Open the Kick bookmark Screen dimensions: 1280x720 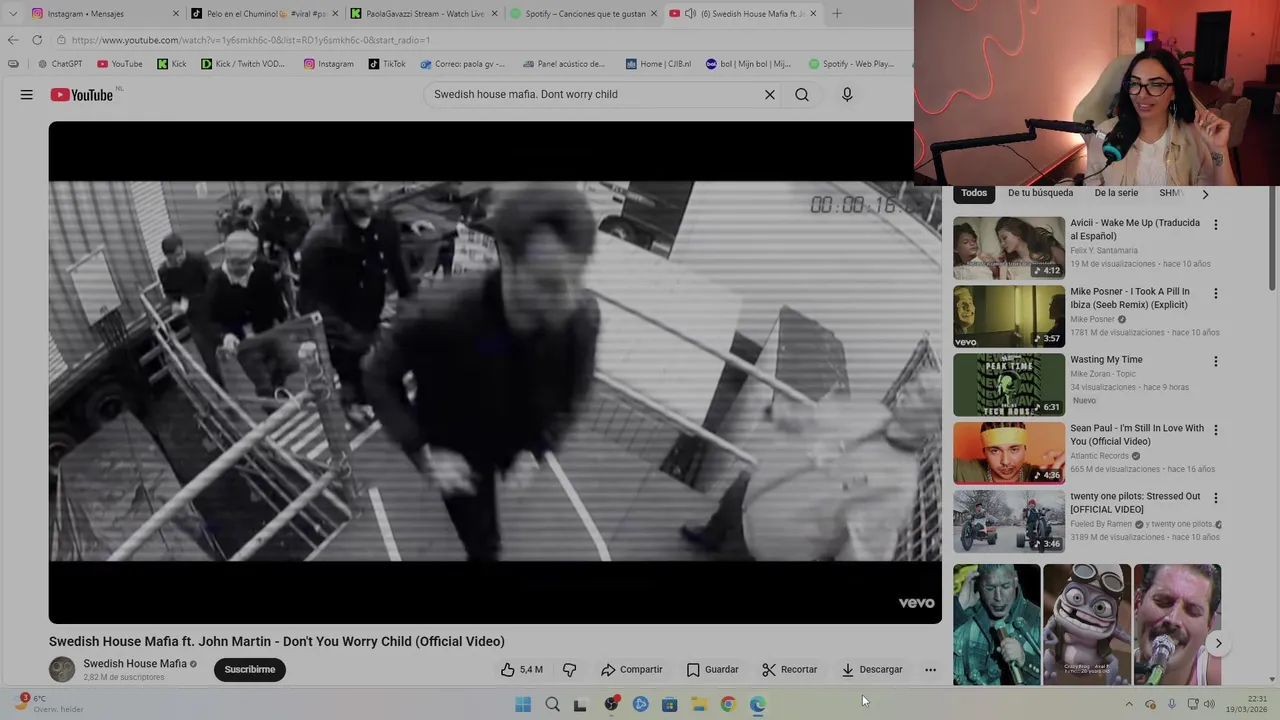172,64
